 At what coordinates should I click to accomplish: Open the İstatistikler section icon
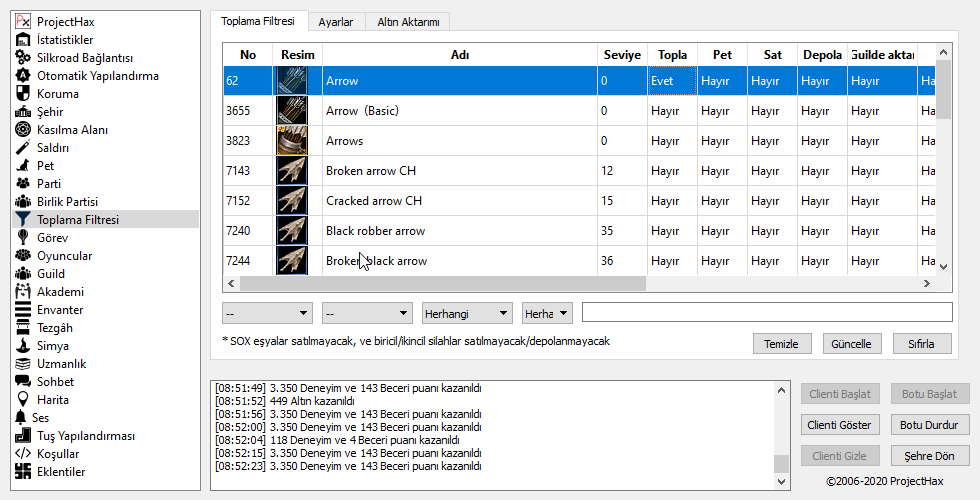tap(23, 40)
